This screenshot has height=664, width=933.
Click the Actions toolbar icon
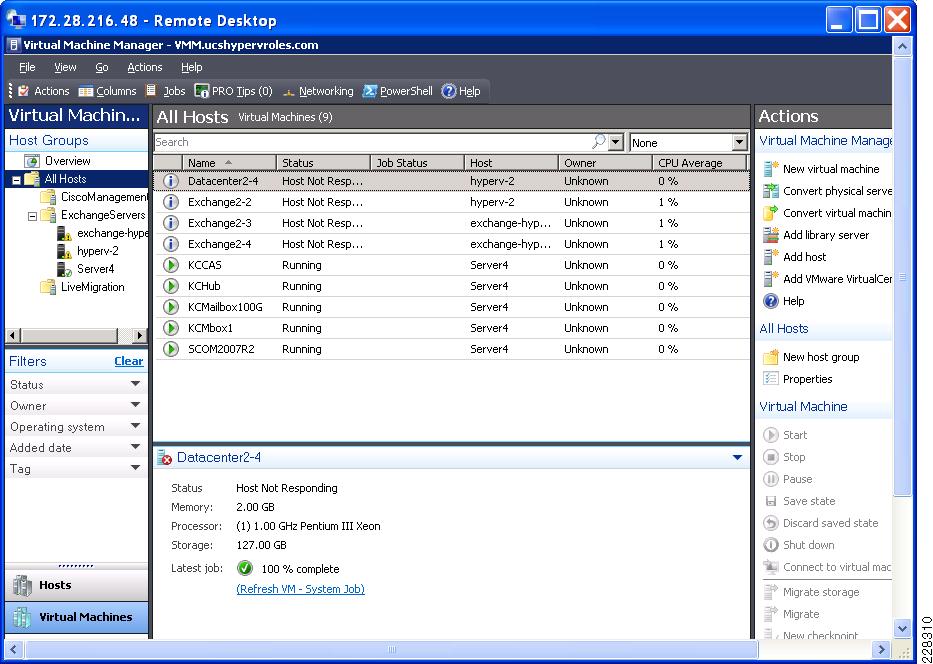23,91
